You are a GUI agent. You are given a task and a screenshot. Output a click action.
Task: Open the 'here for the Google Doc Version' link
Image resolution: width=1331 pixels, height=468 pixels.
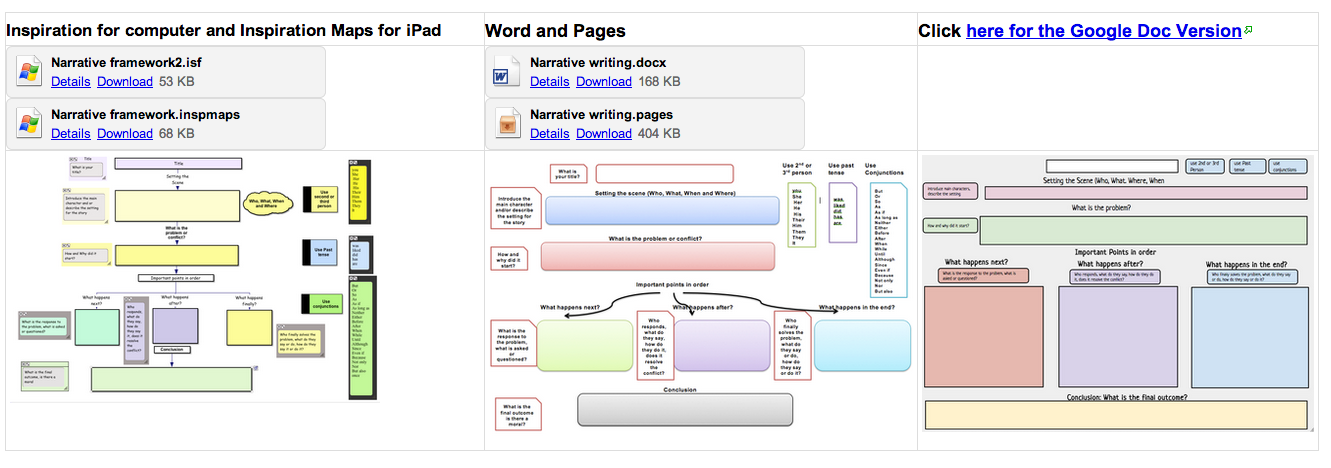point(1104,31)
